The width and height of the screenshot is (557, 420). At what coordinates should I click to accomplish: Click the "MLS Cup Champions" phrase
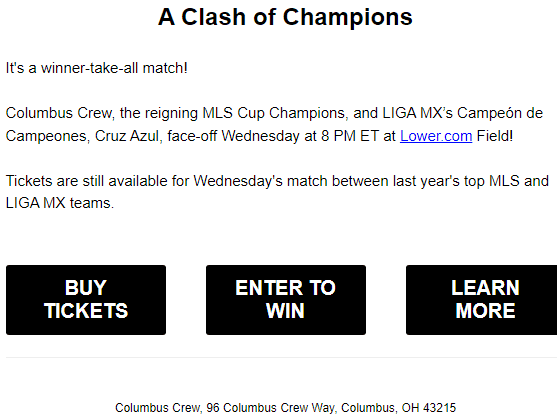274,113
